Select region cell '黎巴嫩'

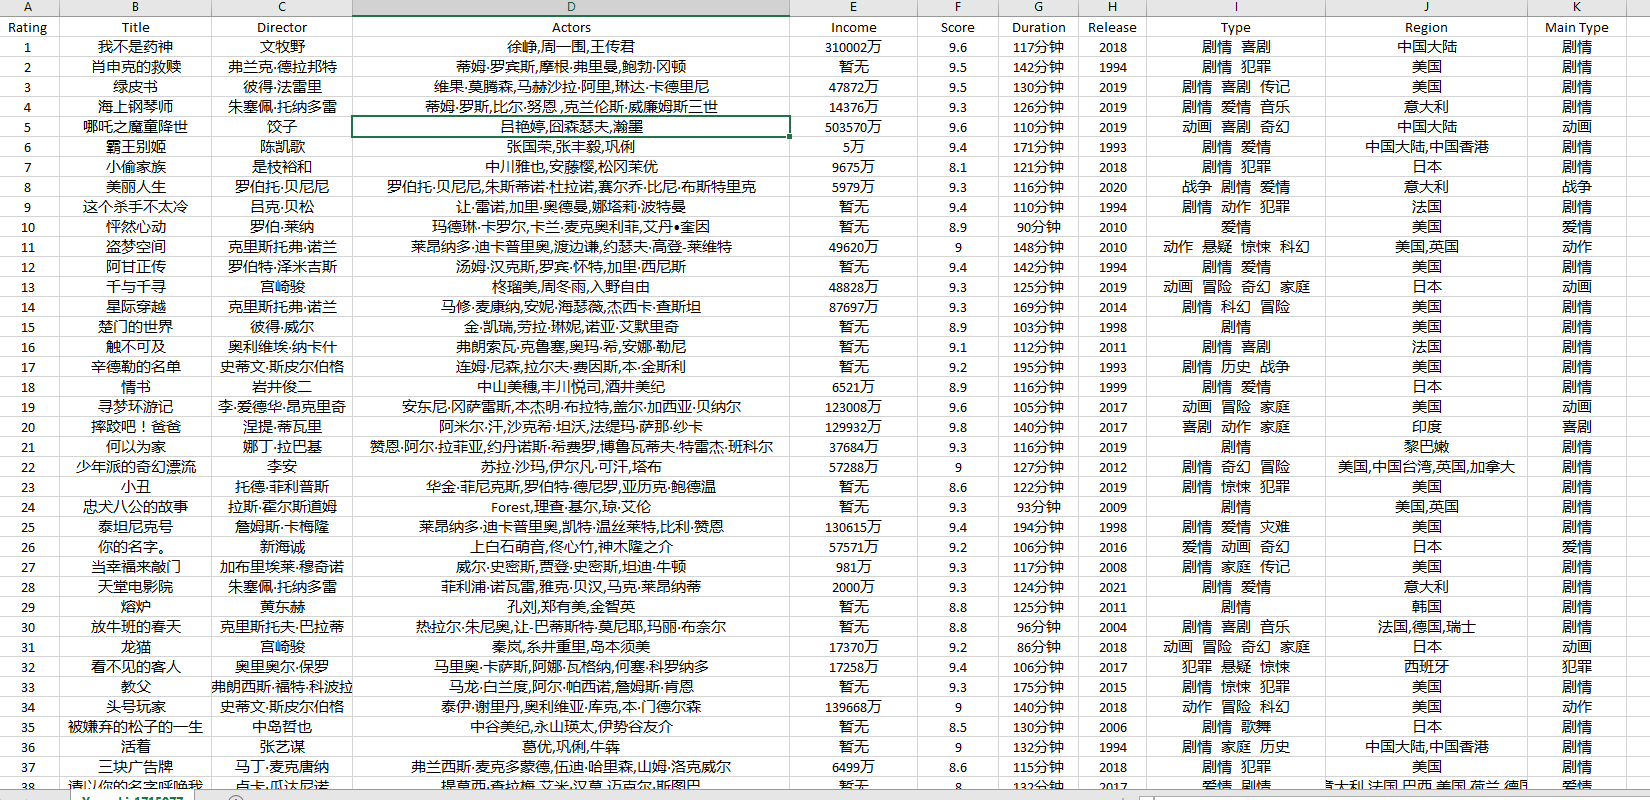tap(1426, 447)
